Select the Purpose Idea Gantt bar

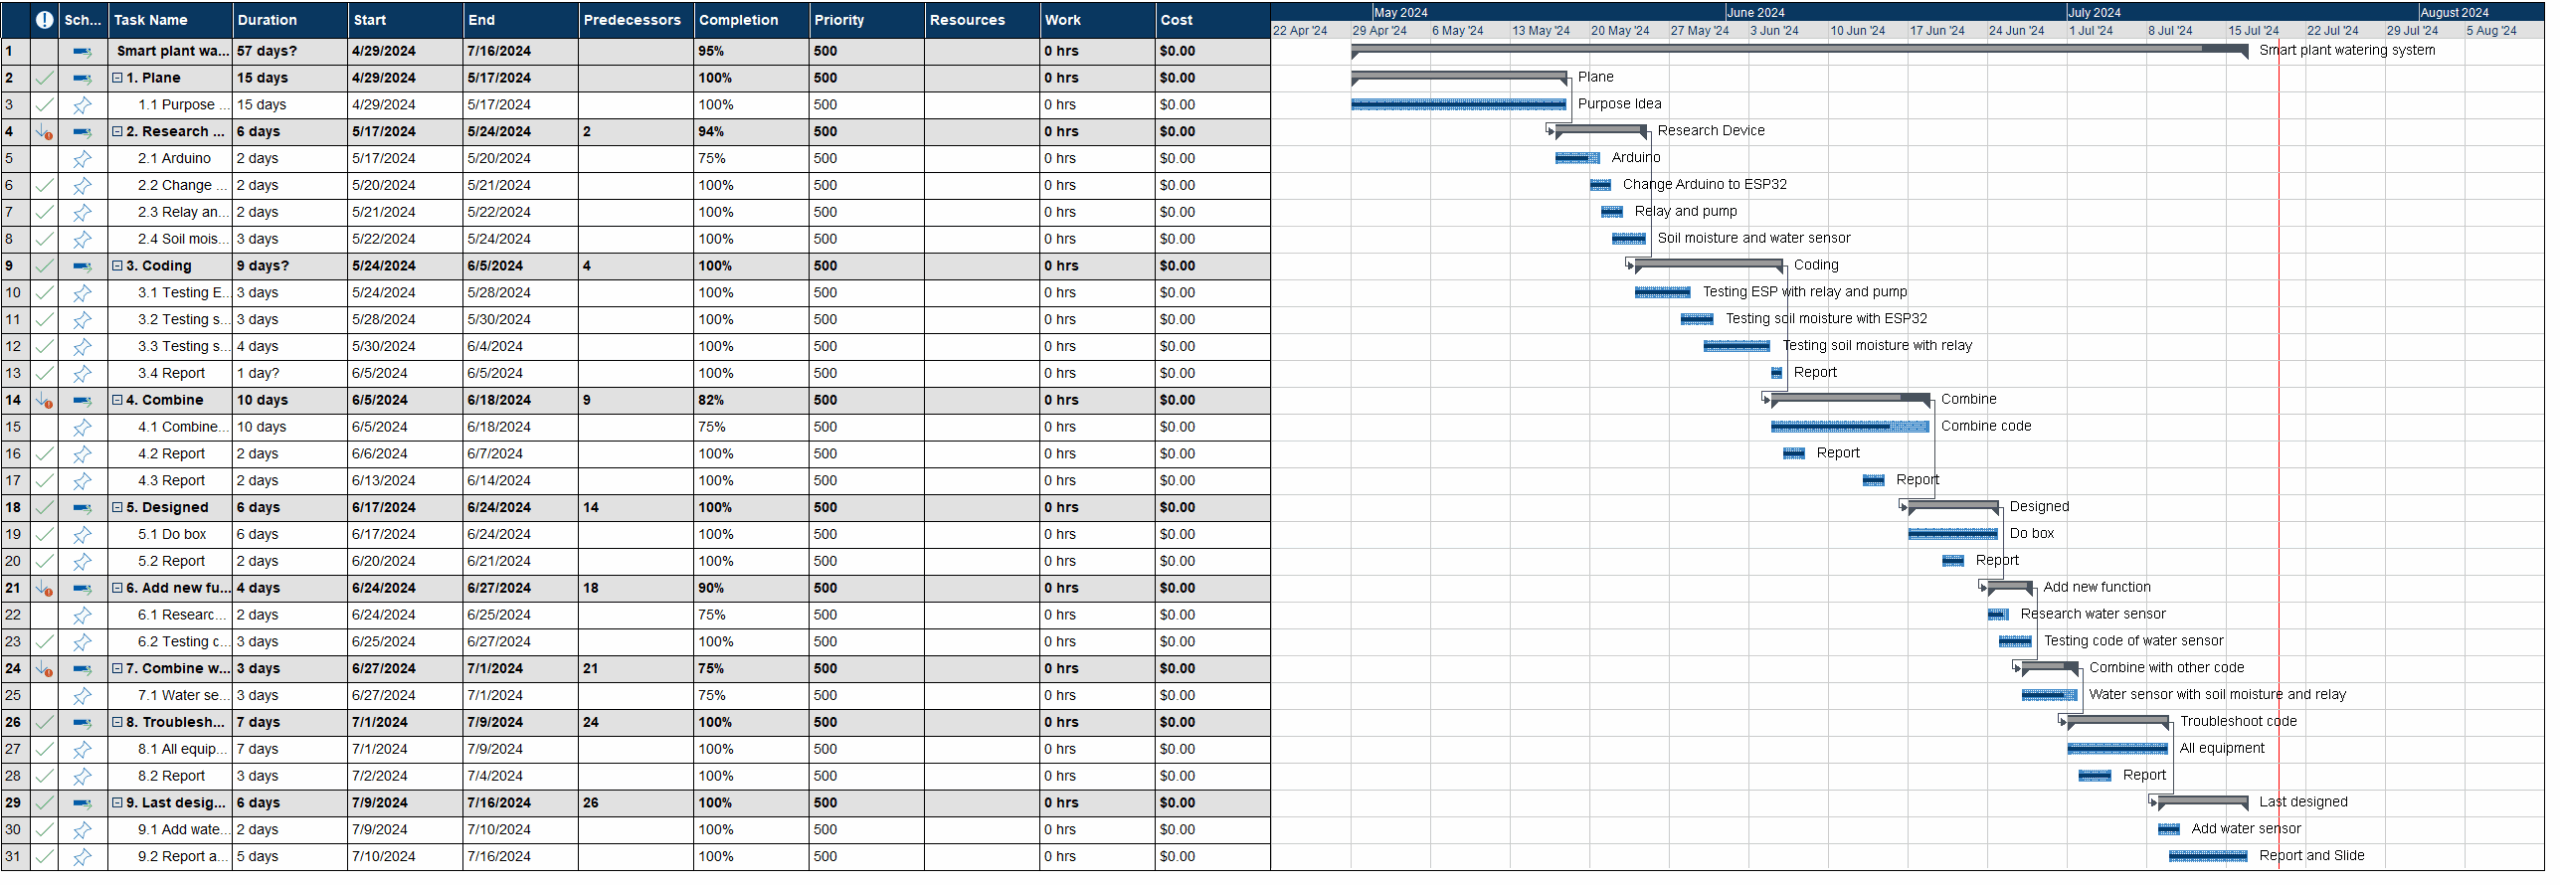(x=1459, y=105)
